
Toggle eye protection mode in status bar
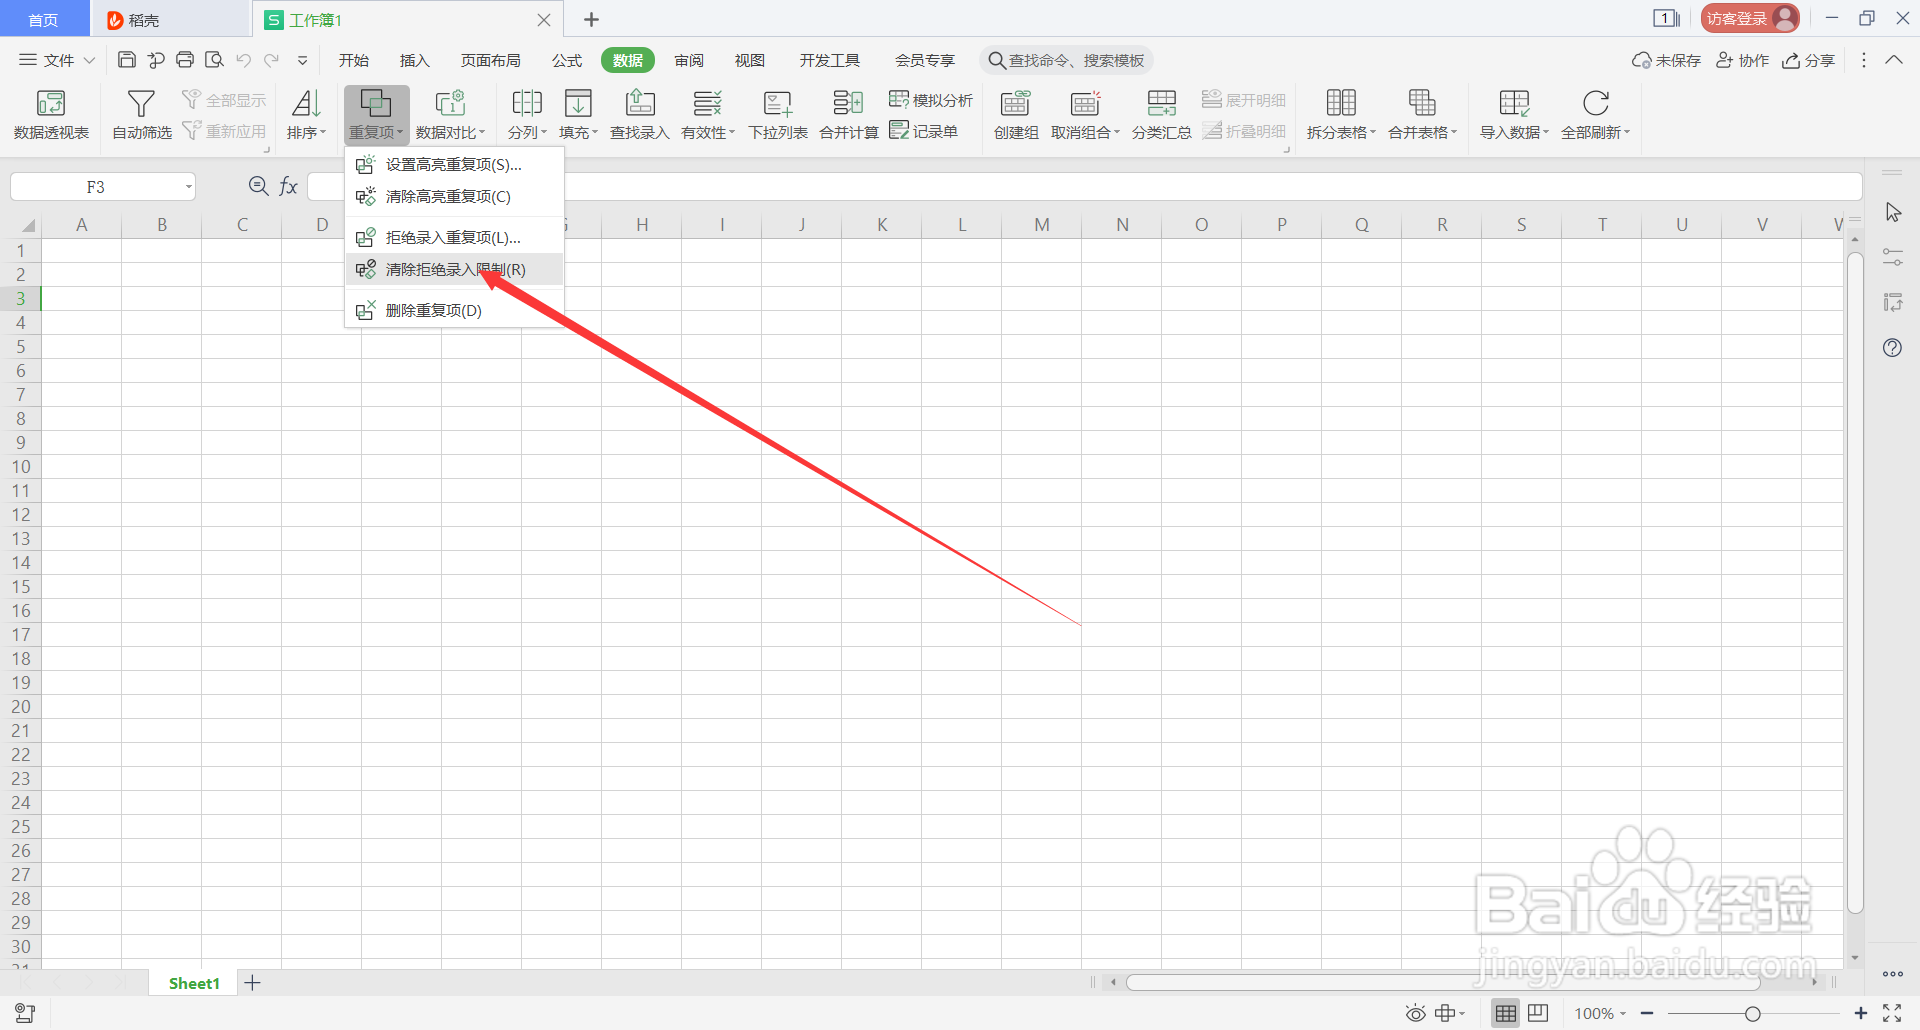[1415, 1013]
